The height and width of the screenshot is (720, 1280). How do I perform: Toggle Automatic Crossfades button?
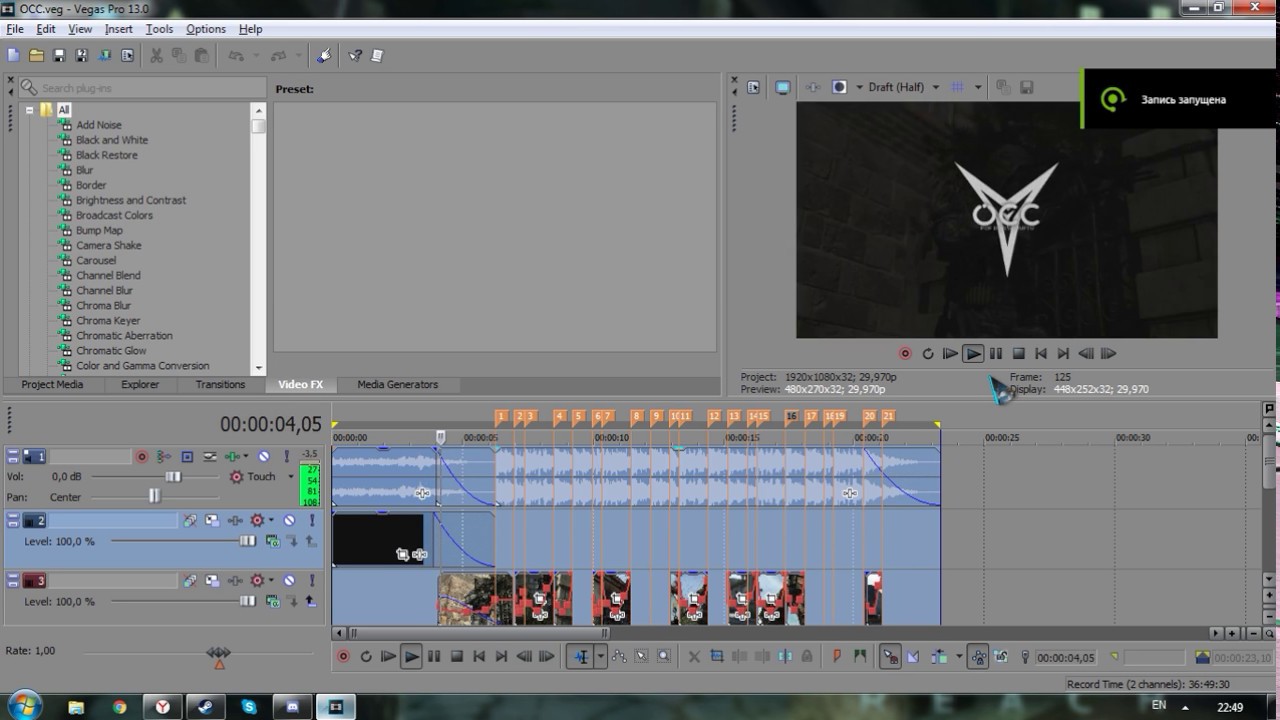pyautogui.click(x=913, y=657)
